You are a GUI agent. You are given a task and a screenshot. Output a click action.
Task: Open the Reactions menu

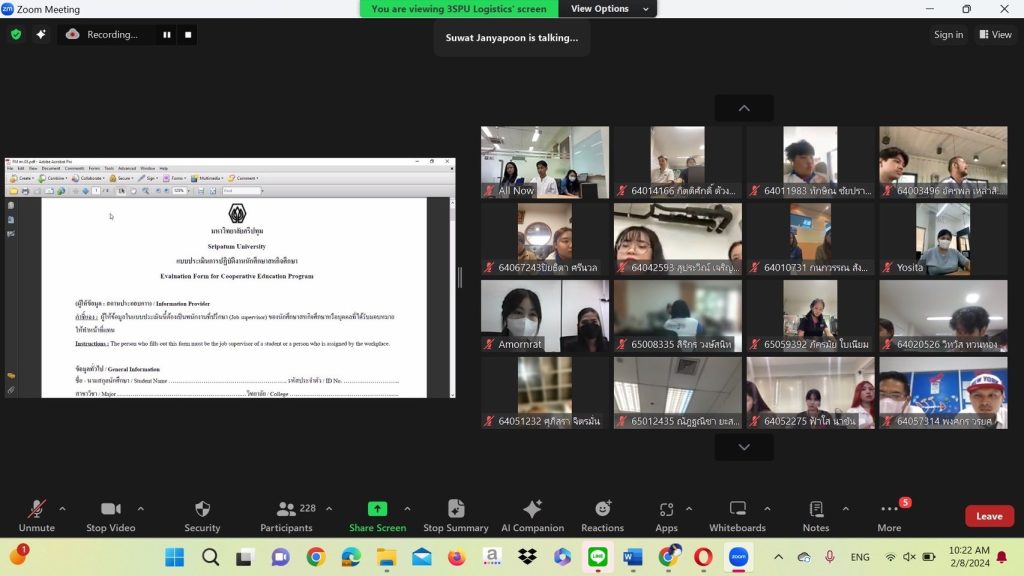pos(602,516)
